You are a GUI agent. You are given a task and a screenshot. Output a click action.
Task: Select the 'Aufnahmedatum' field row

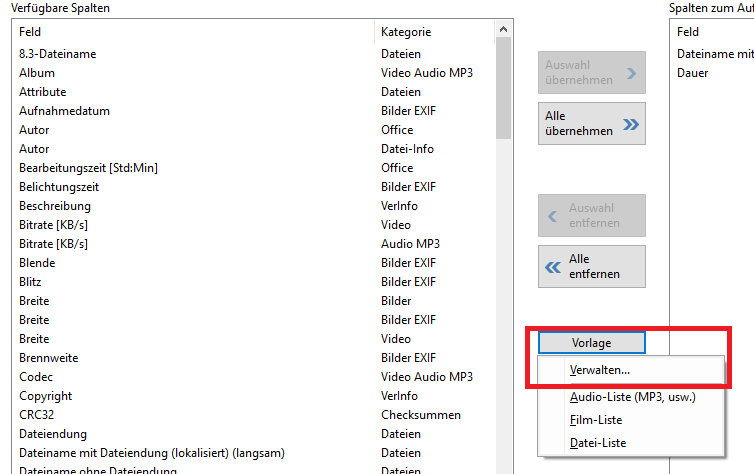point(64,111)
